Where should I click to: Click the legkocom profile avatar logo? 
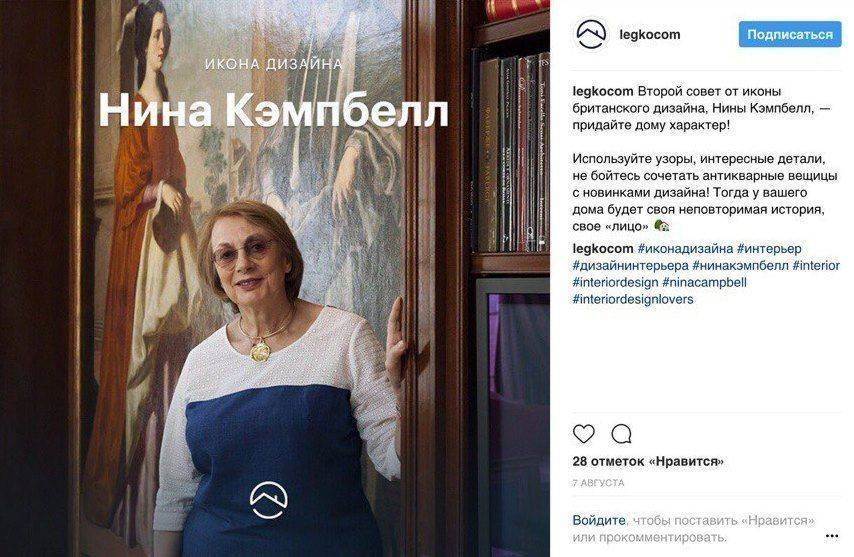(591, 34)
